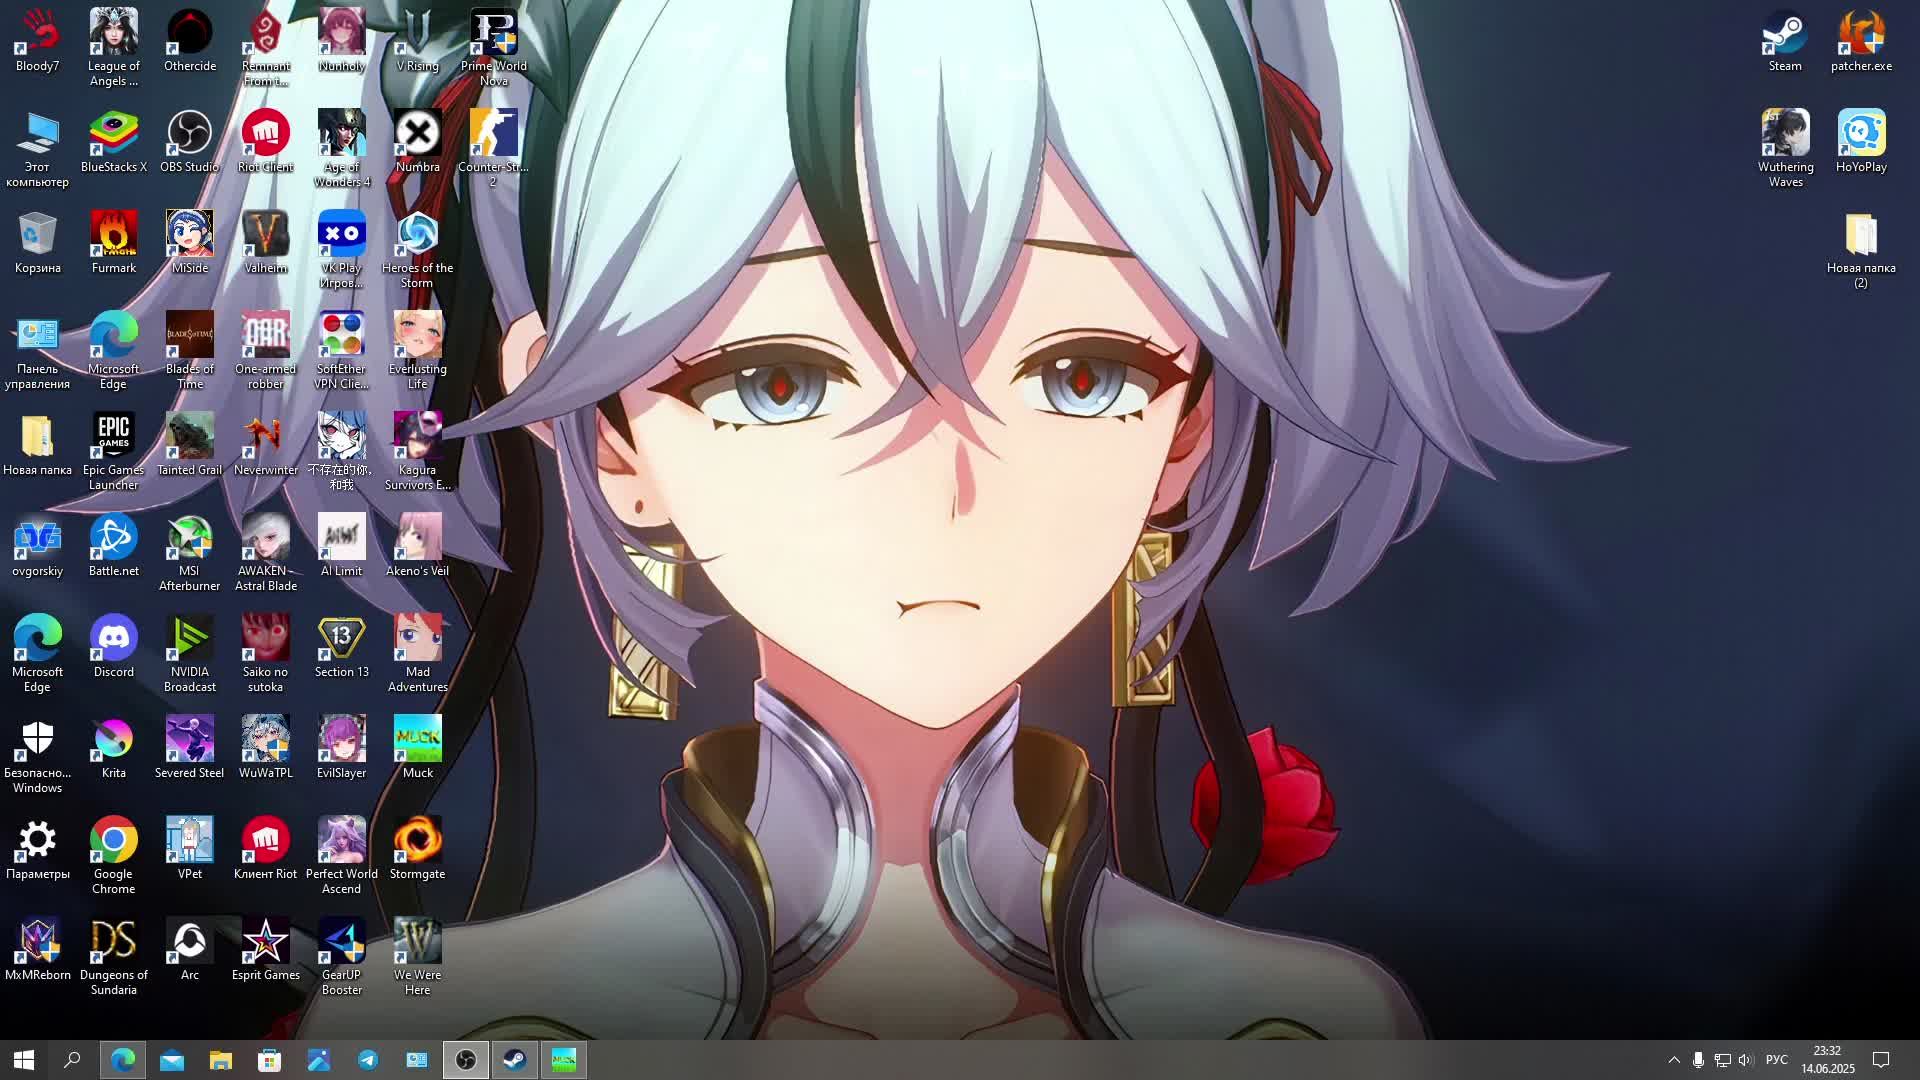Open Параметры settings gear icon
Image resolution: width=1920 pixels, height=1080 pixels.
point(37,849)
